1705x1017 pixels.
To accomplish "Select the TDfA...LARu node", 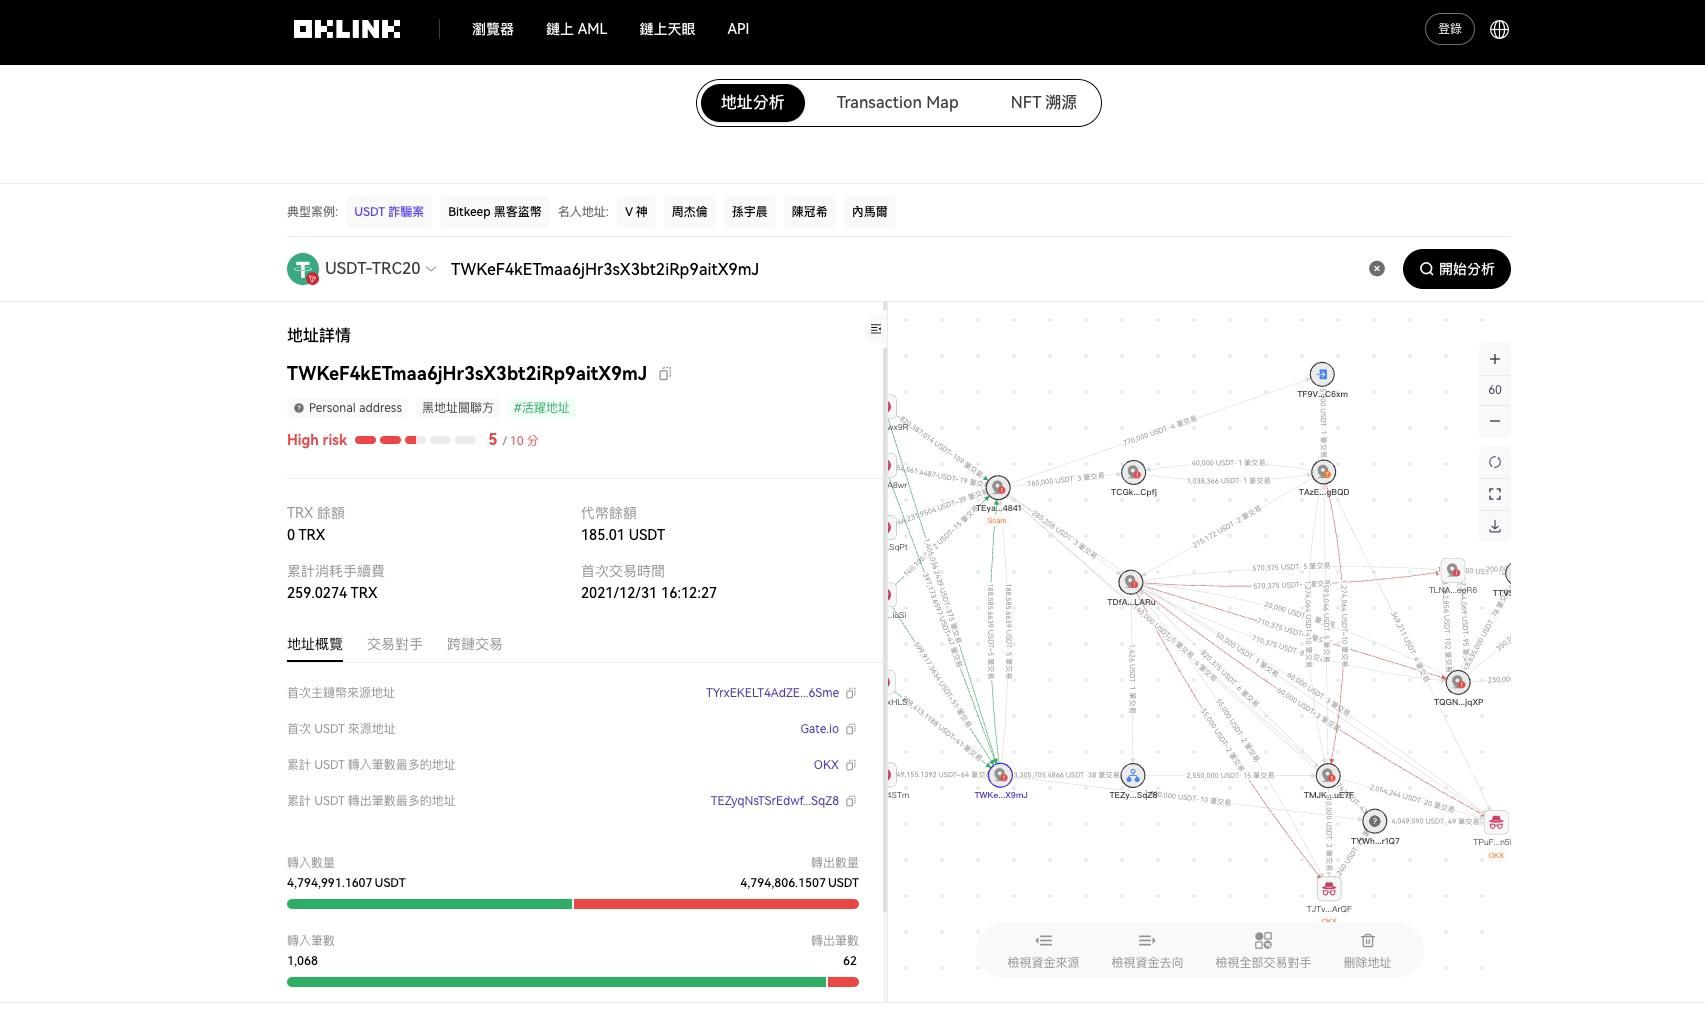I will [1131, 581].
